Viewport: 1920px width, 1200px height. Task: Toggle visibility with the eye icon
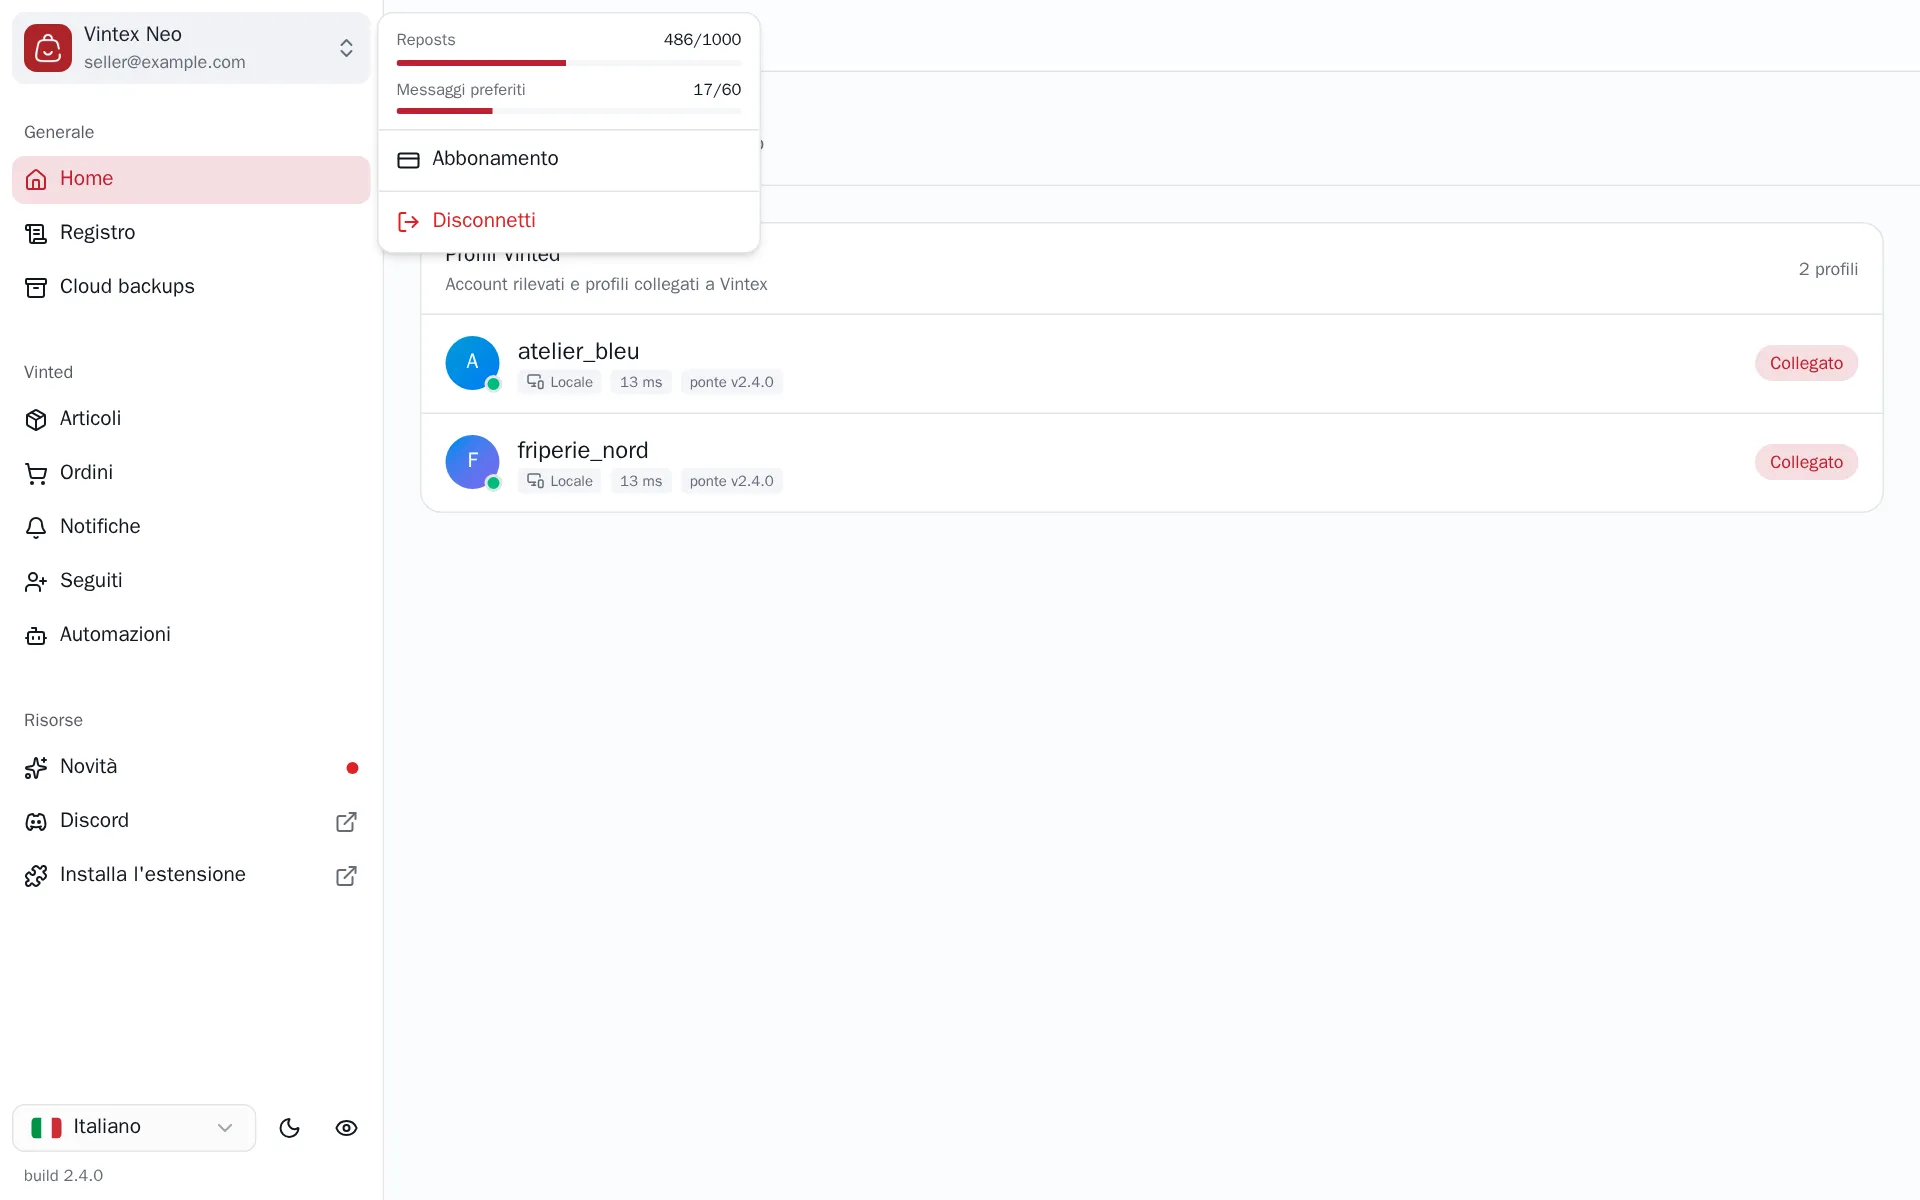pos(346,1128)
